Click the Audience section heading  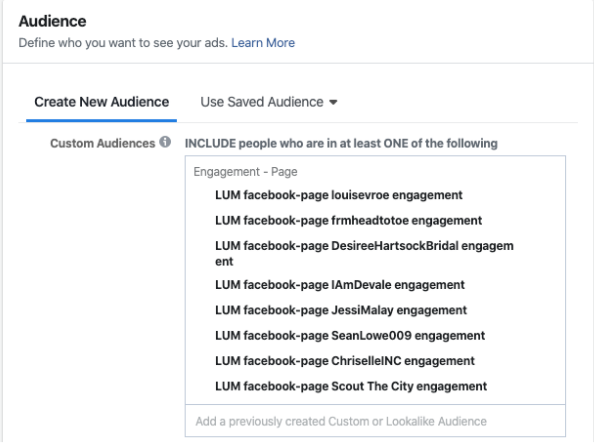(x=53, y=21)
